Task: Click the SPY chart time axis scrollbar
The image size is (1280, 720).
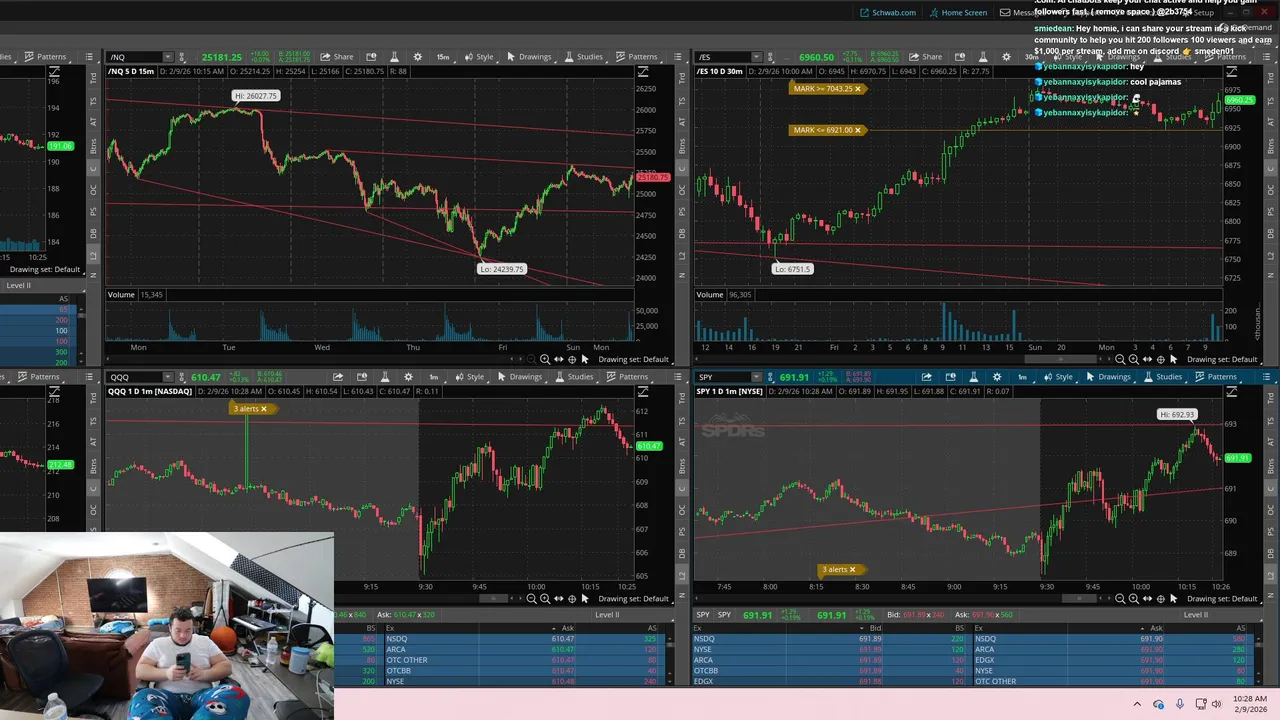Action: 1079,598
